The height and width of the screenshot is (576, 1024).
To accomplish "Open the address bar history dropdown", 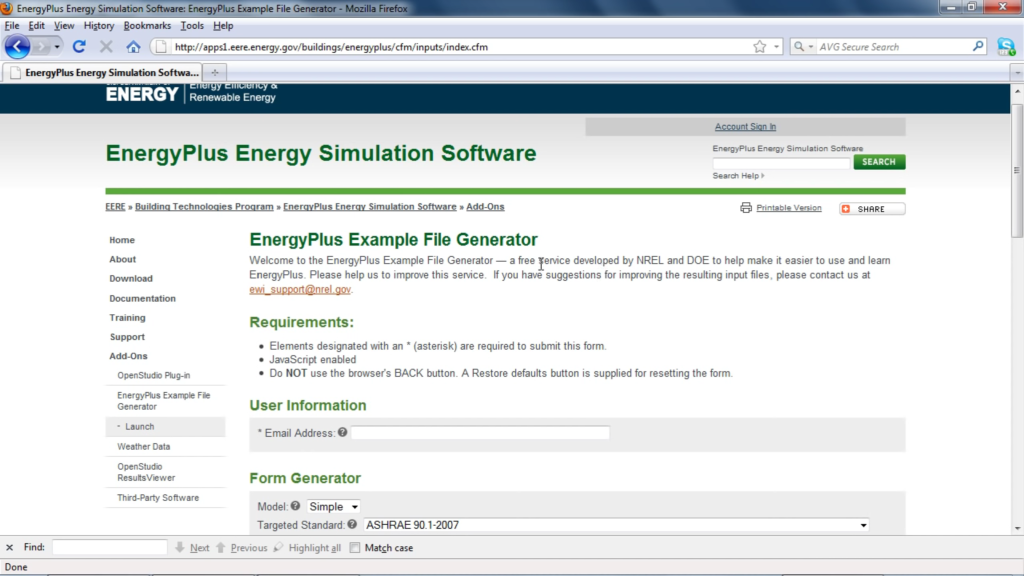I will tap(776, 47).
